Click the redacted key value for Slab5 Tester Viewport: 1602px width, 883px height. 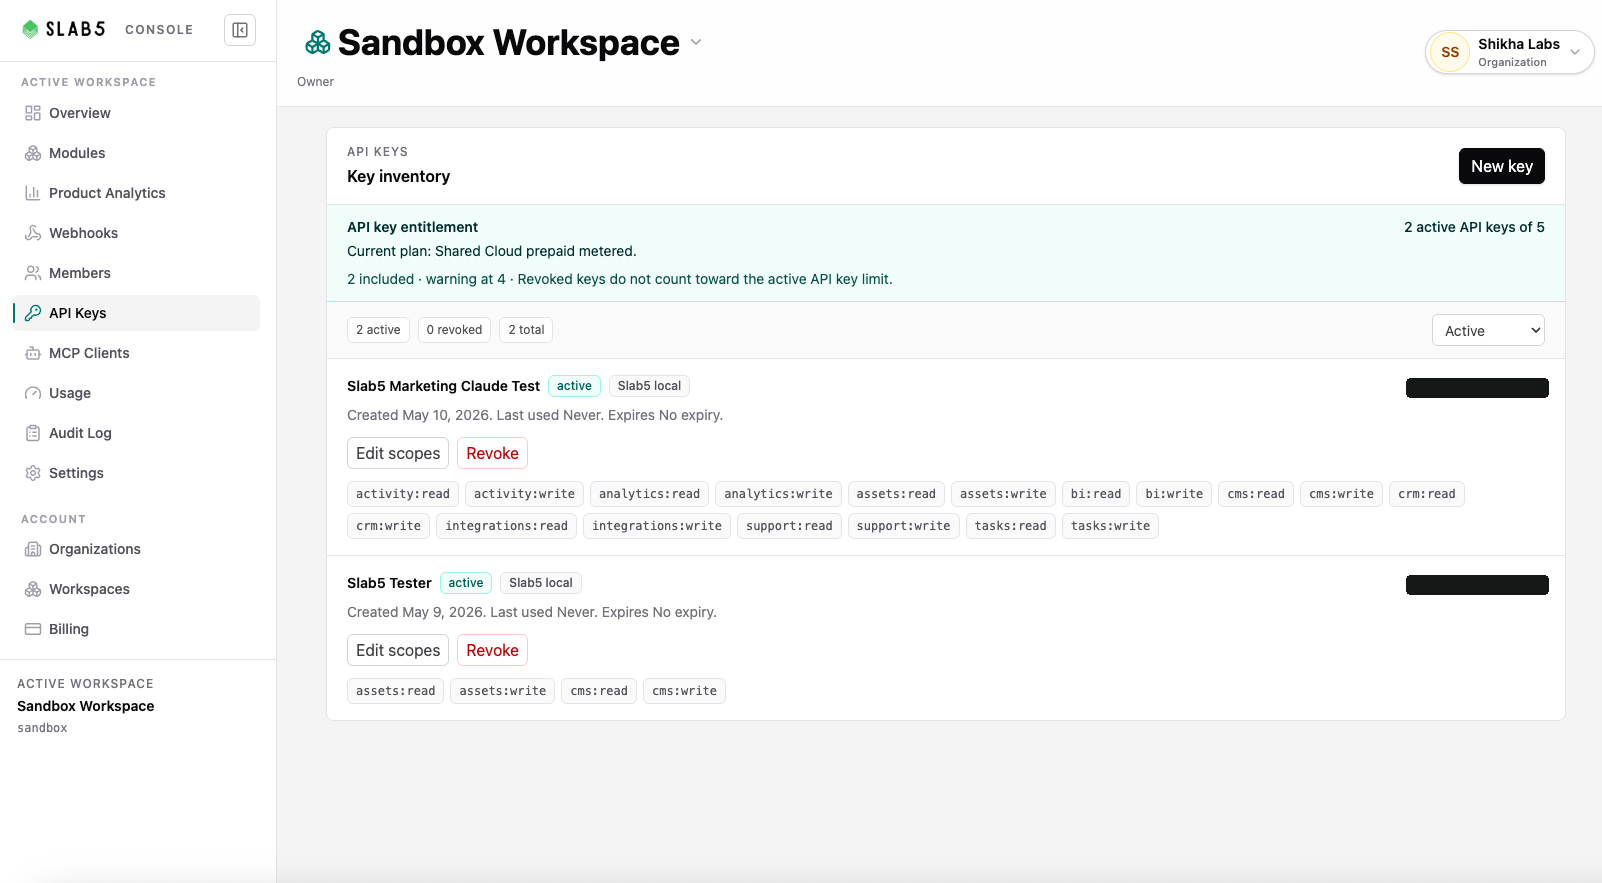point(1477,585)
